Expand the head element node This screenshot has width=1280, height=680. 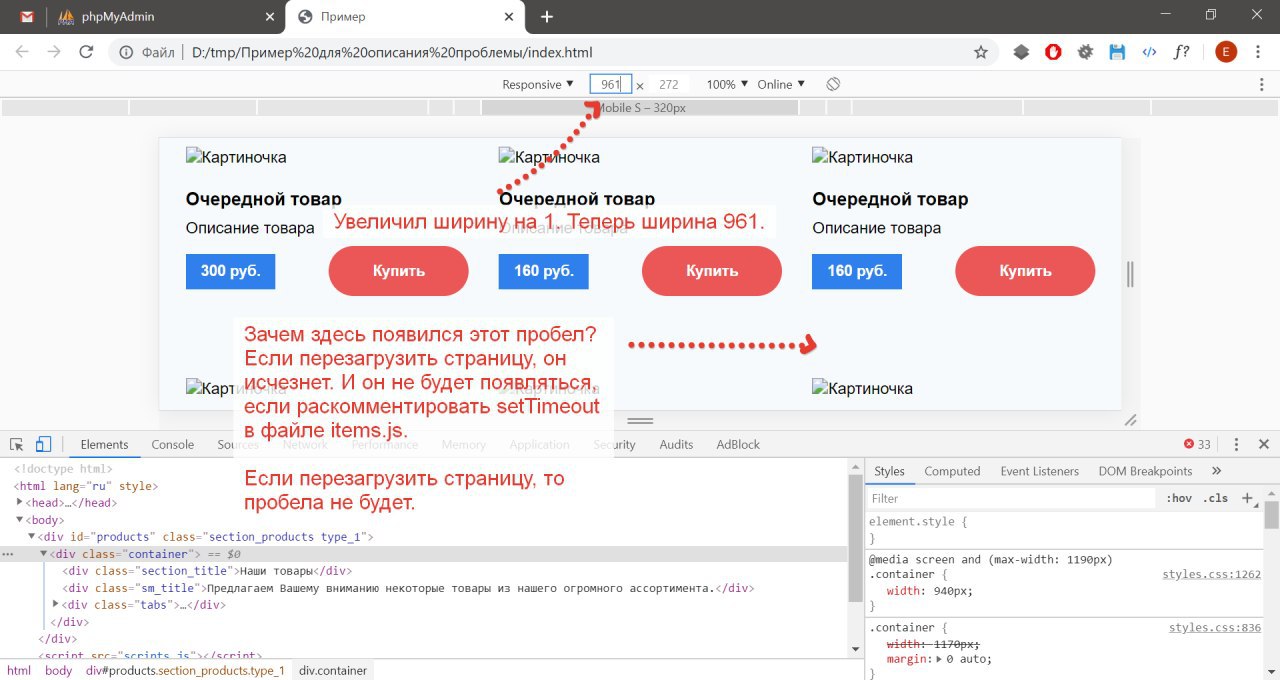pos(20,502)
